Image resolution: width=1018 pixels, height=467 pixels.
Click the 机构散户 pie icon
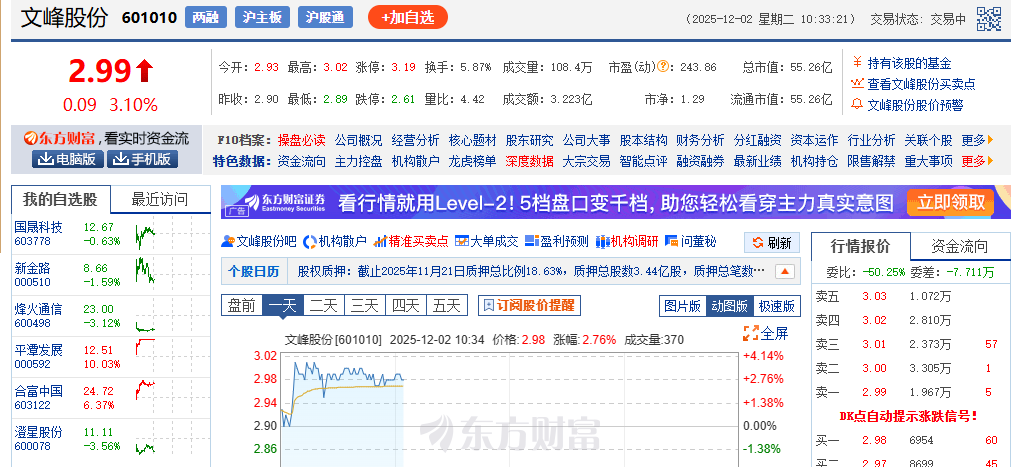click(310, 242)
